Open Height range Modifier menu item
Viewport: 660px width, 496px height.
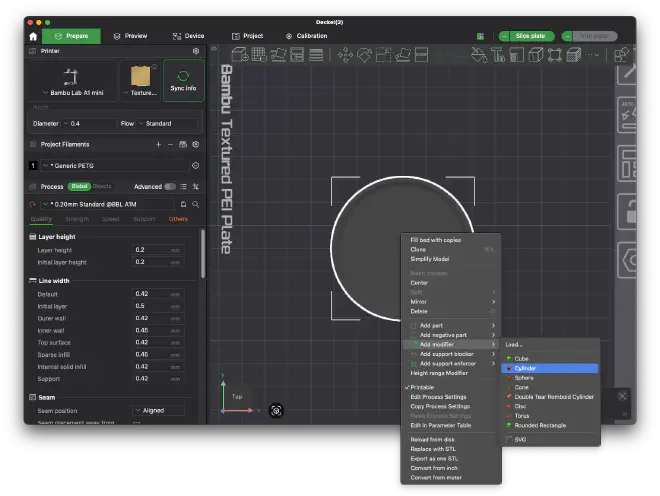pyautogui.click(x=439, y=373)
